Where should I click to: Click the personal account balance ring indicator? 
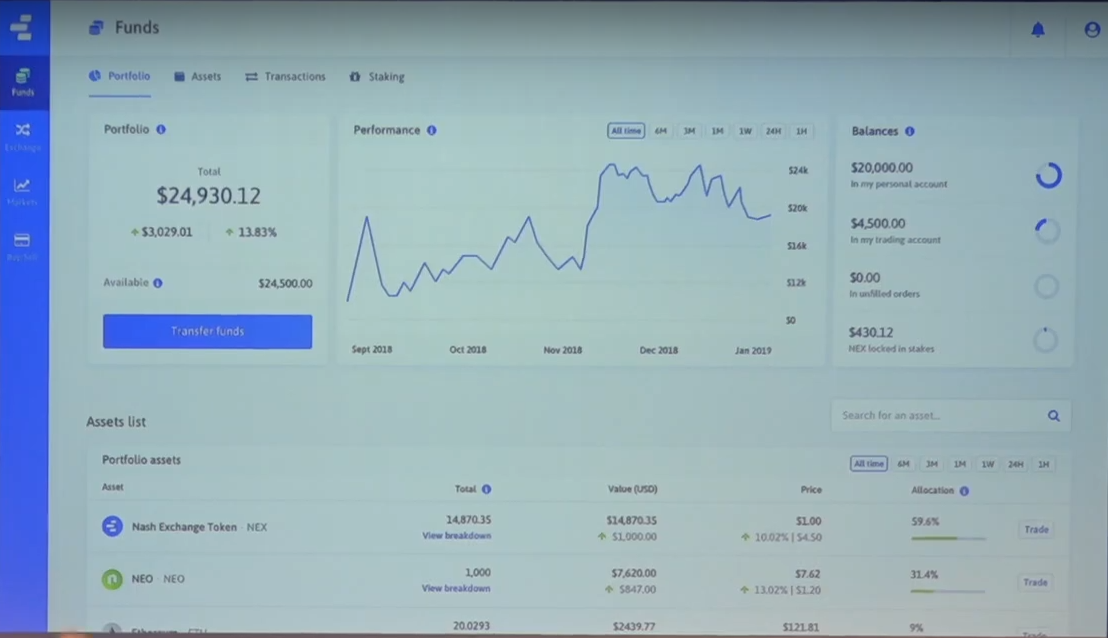tap(1049, 175)
